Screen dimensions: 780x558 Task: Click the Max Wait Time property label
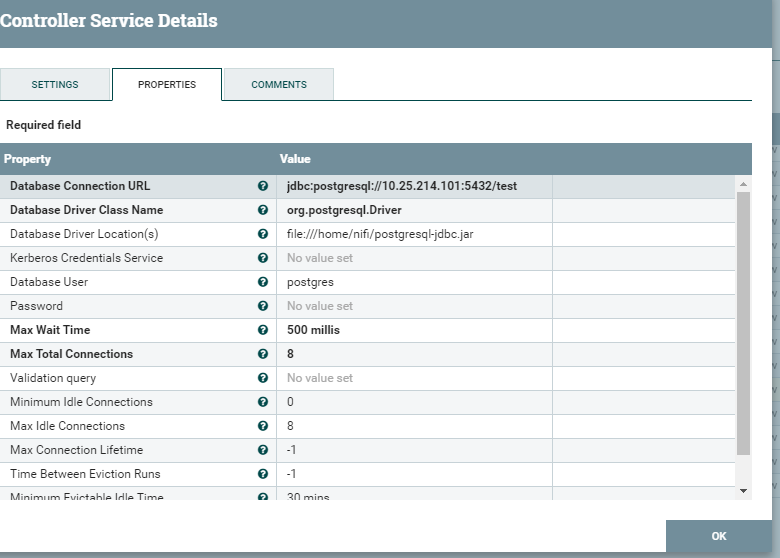(x=50, y=330)
